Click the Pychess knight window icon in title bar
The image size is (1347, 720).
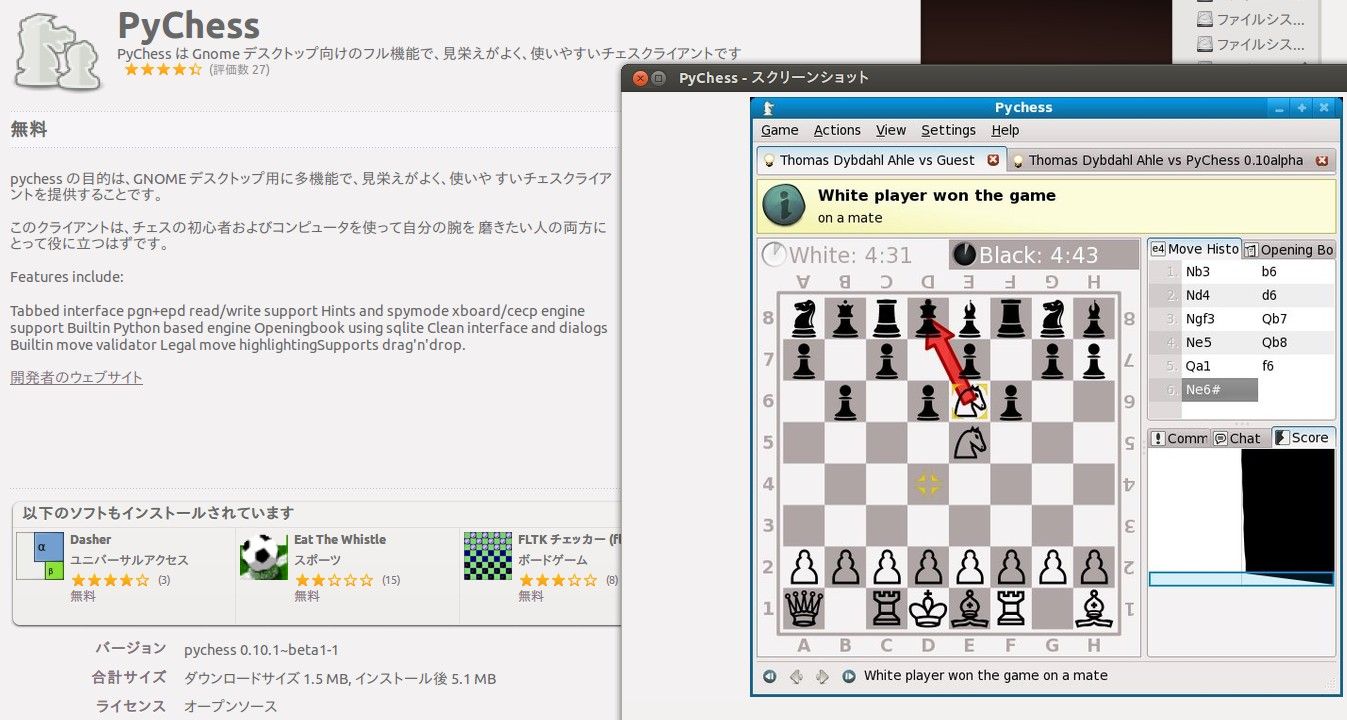pos(770,107)
